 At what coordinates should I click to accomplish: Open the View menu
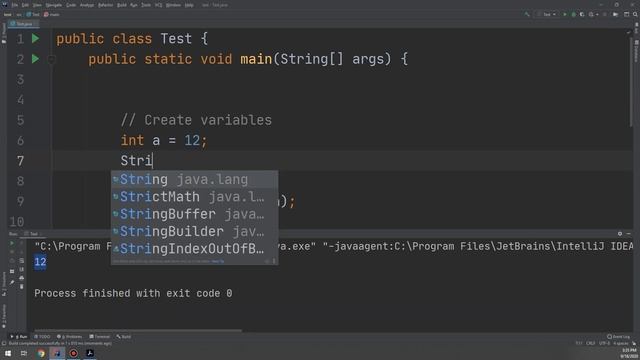pos(37,5)
